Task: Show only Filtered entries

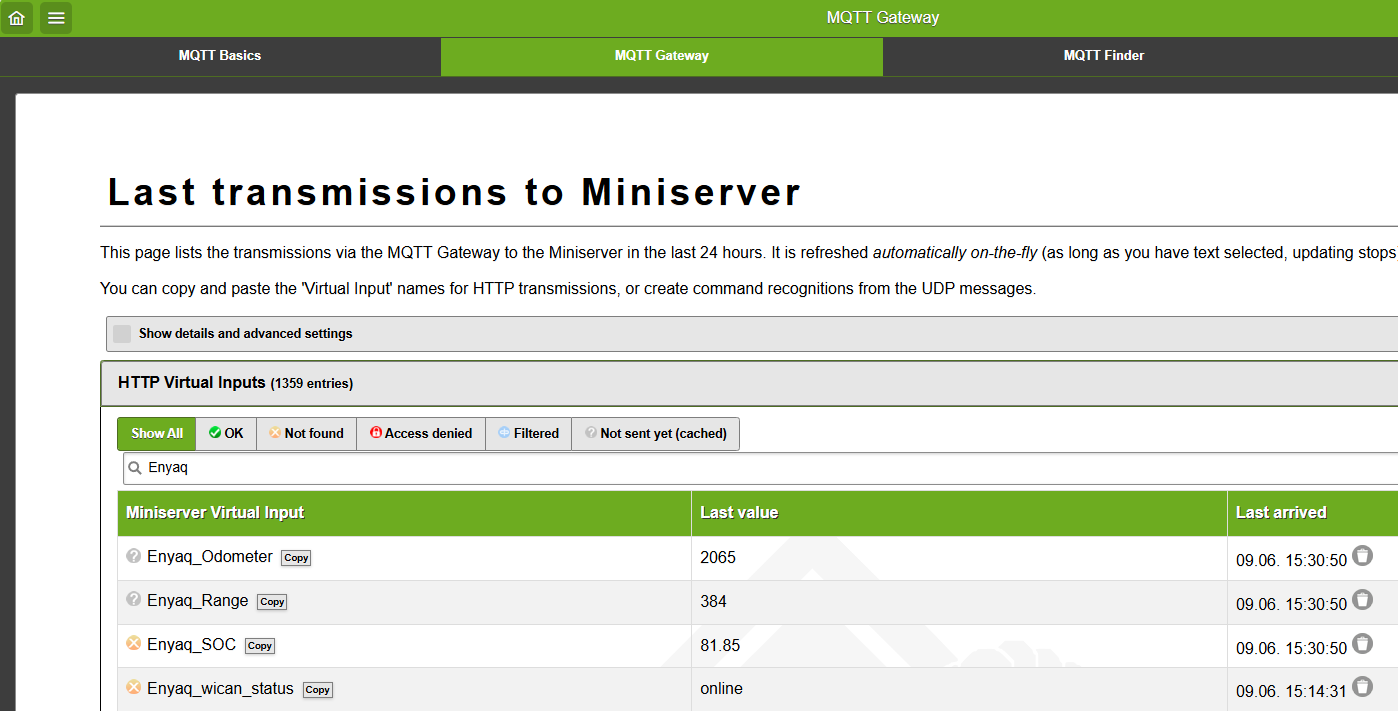Action: [528, 434]
